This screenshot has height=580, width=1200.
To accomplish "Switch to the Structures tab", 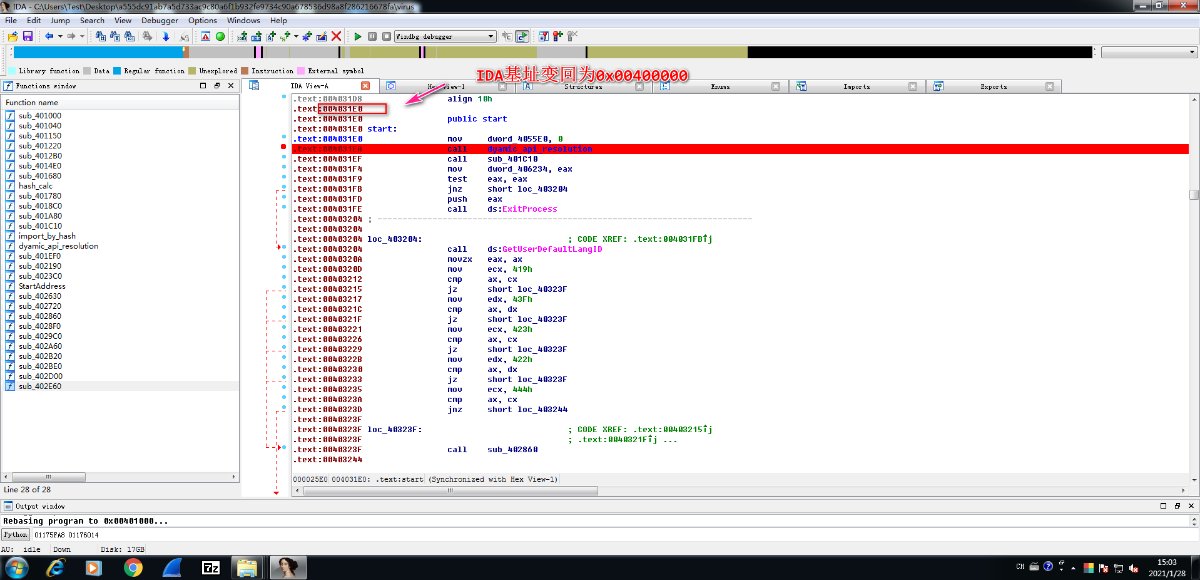I will pyautogui.click(x=583, y=86).
